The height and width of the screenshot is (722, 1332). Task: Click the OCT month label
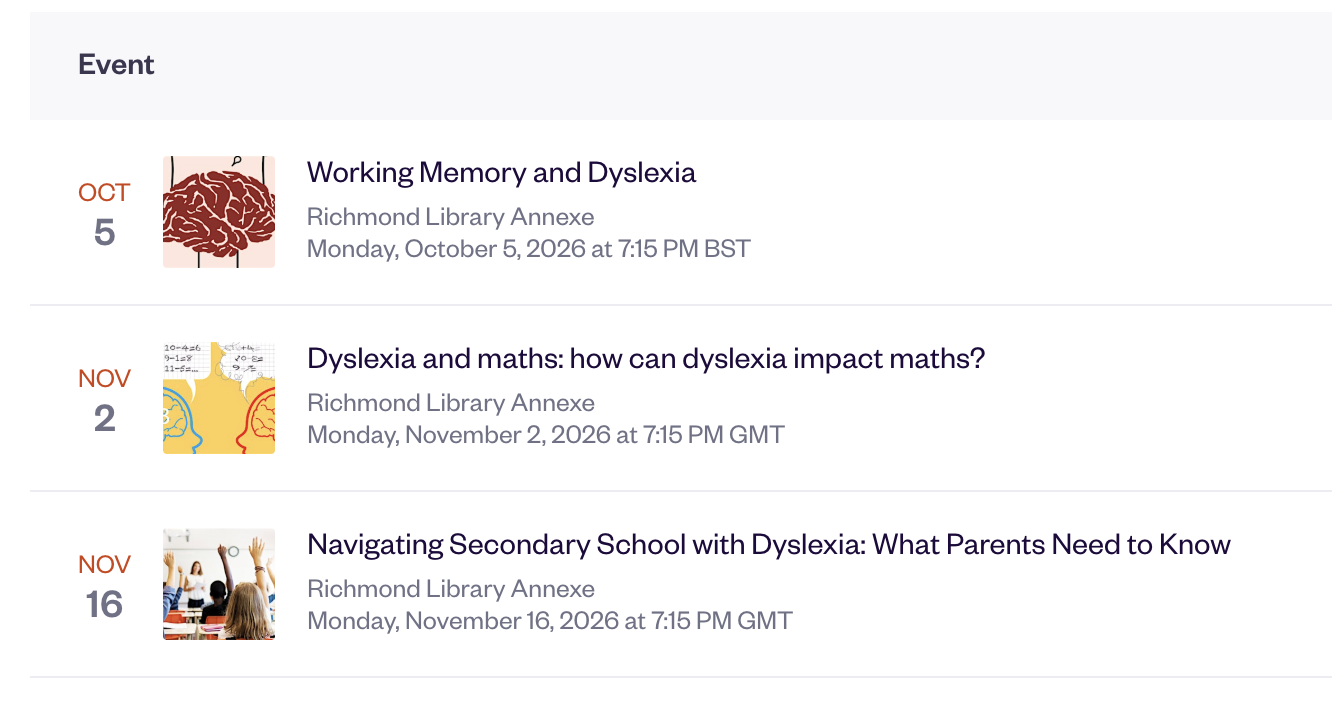pyautogui.click(x=104, y=192)
